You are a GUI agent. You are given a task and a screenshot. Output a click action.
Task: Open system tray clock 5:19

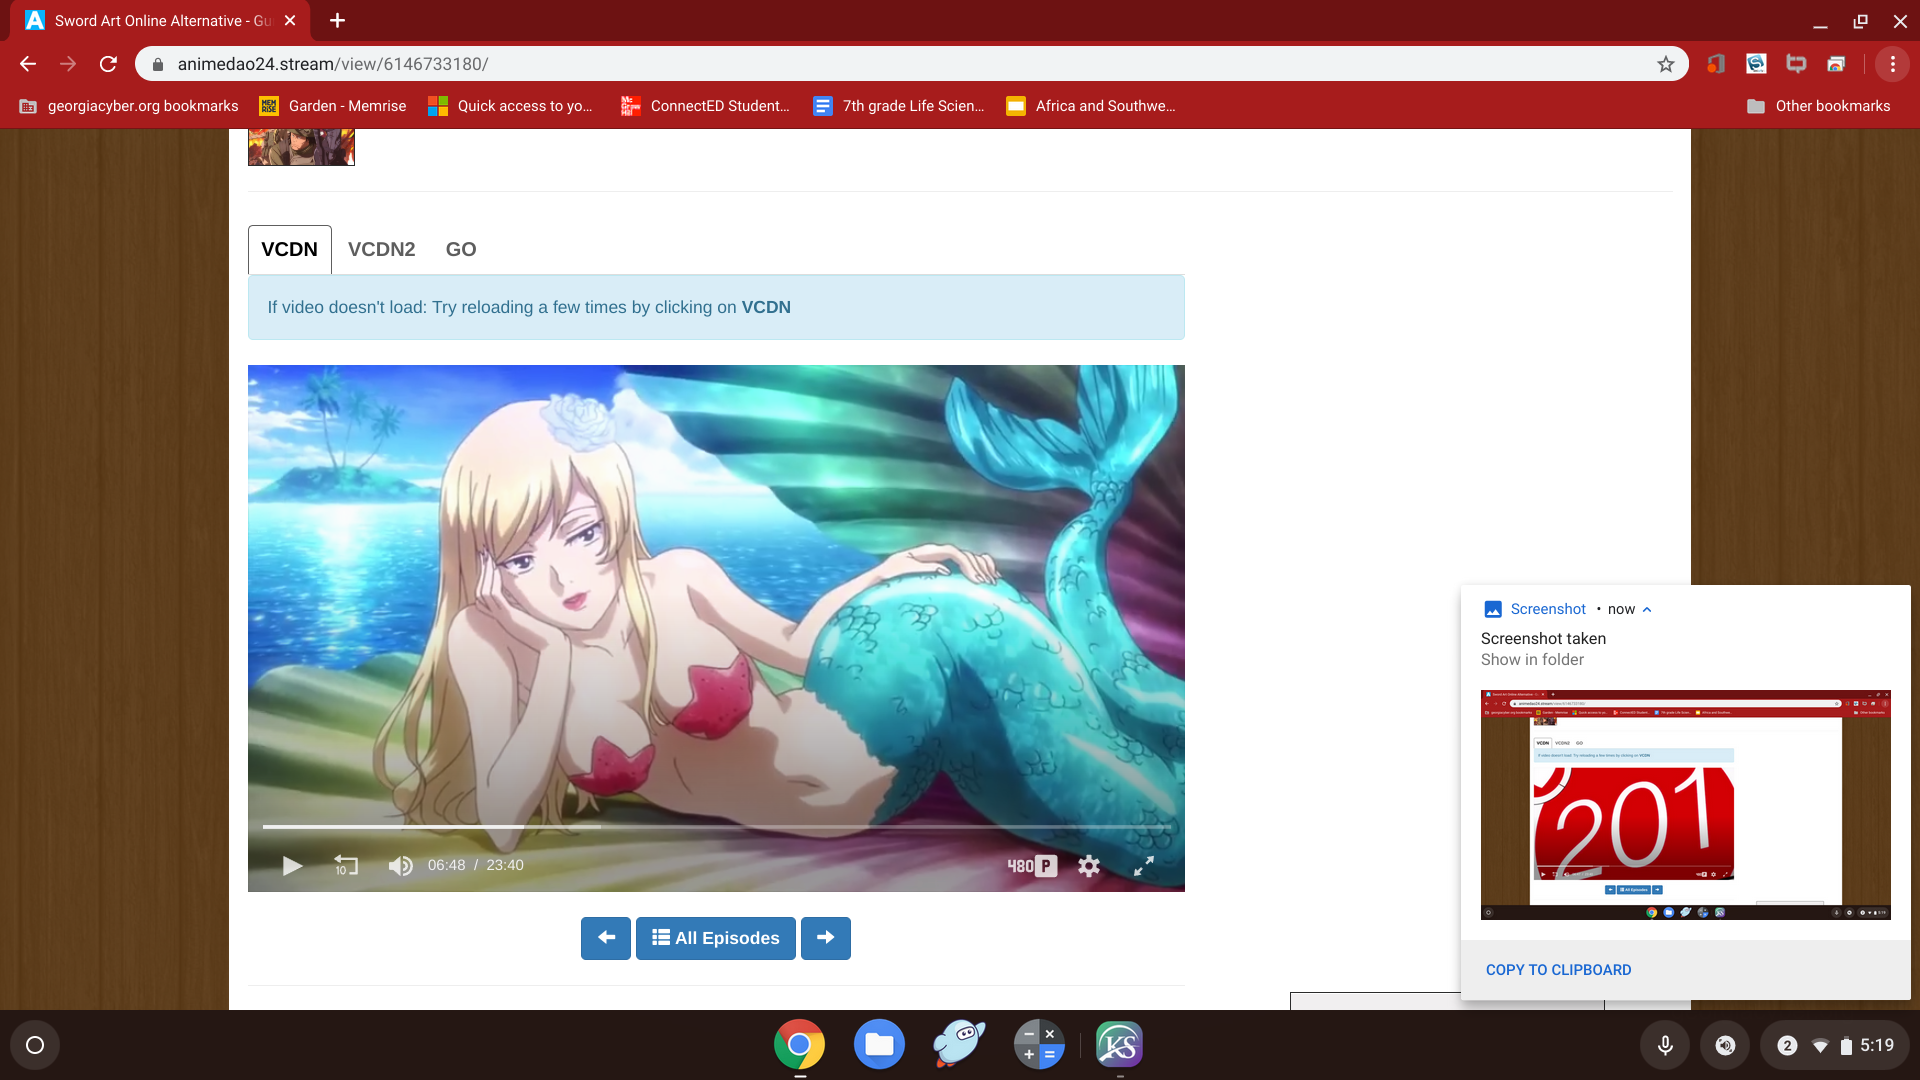coord(1876,1045)
